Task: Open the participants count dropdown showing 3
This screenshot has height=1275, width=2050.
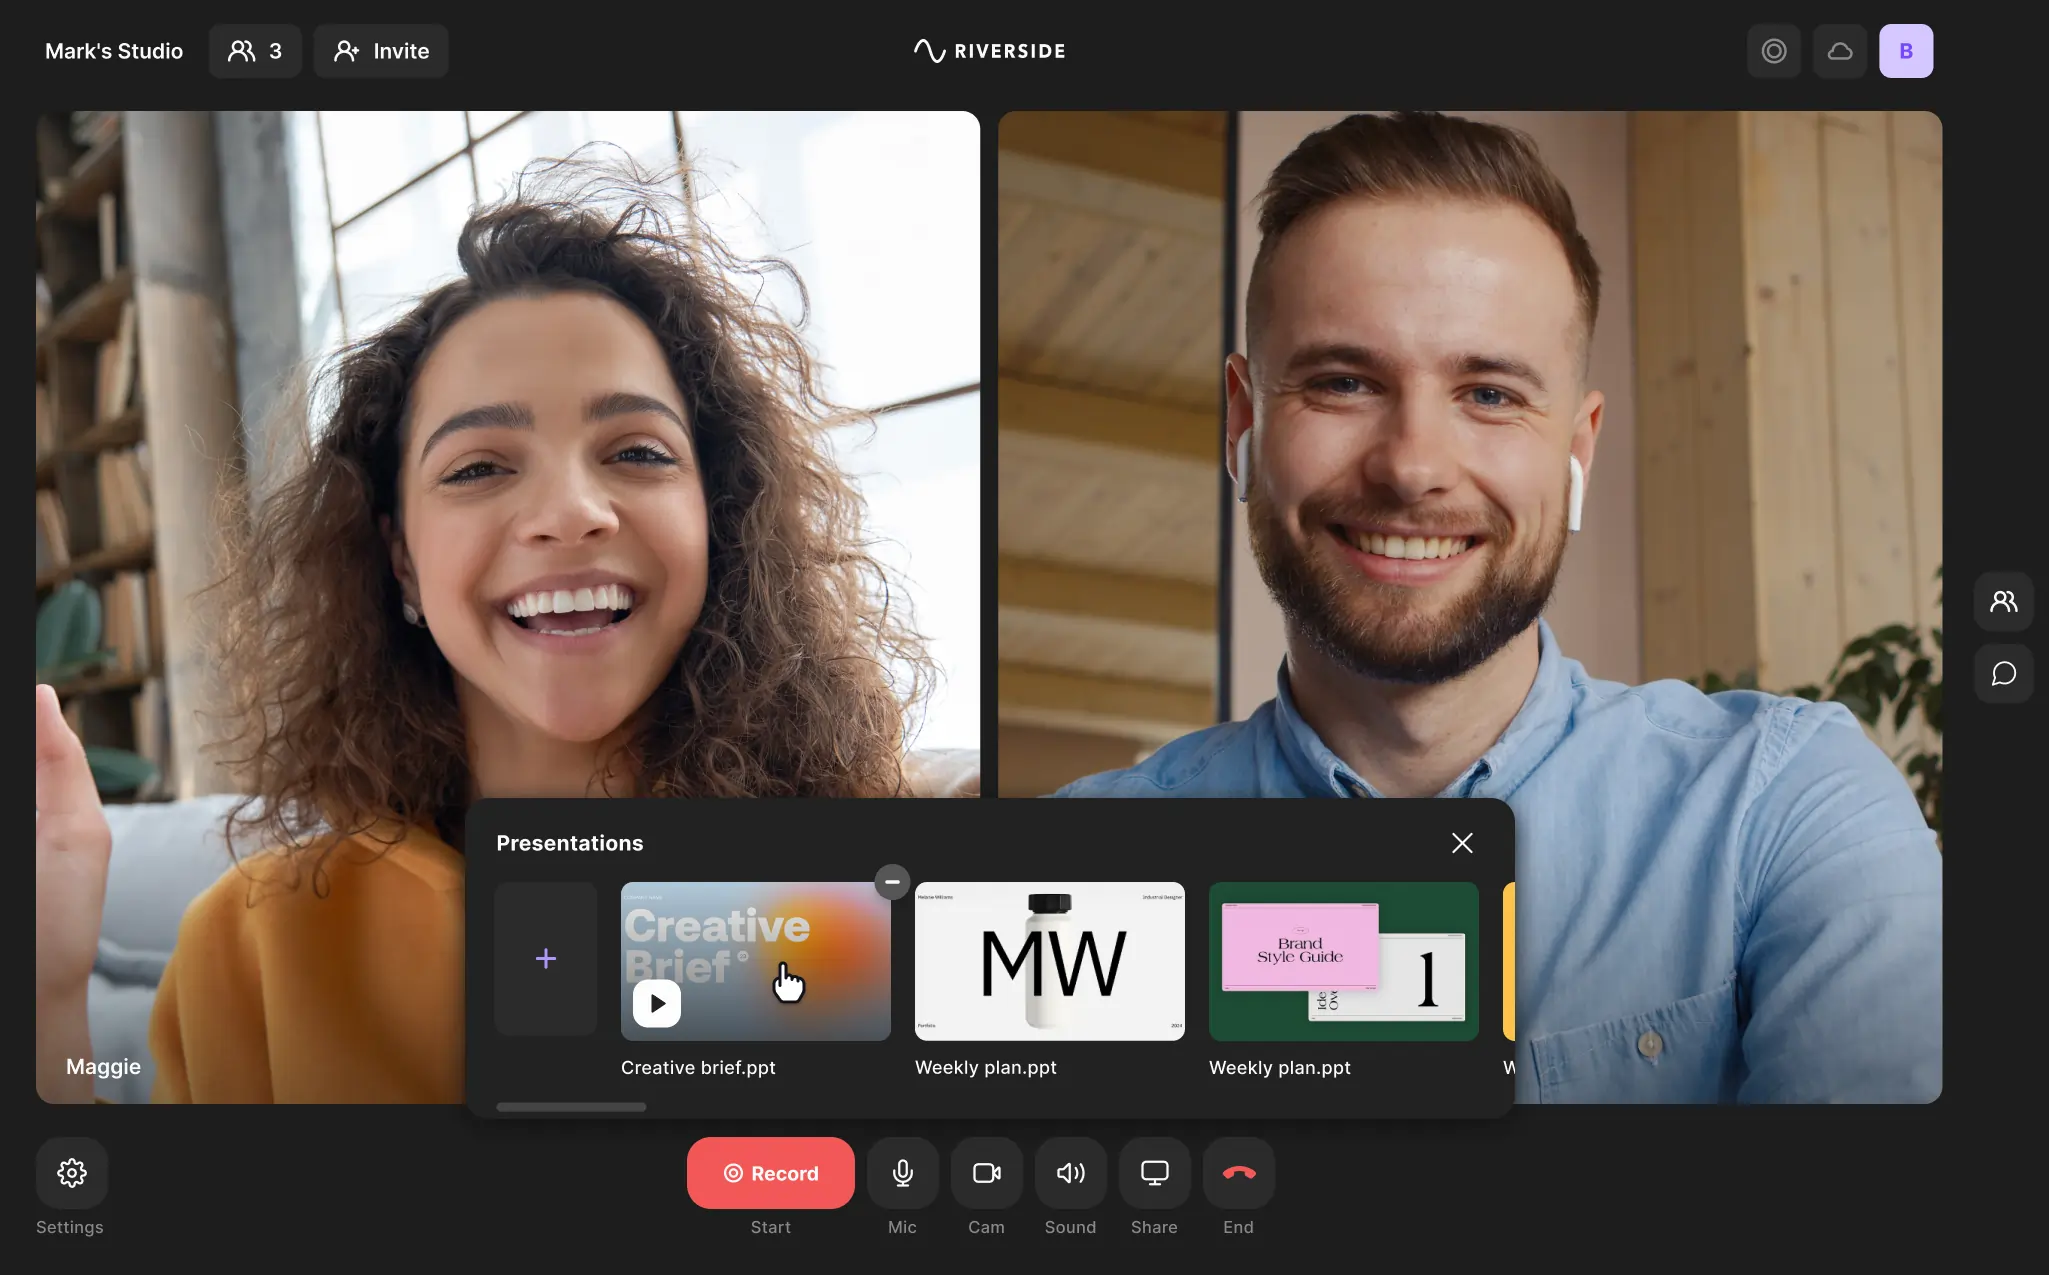Action: pyautogui.click(x=255, y=50)
